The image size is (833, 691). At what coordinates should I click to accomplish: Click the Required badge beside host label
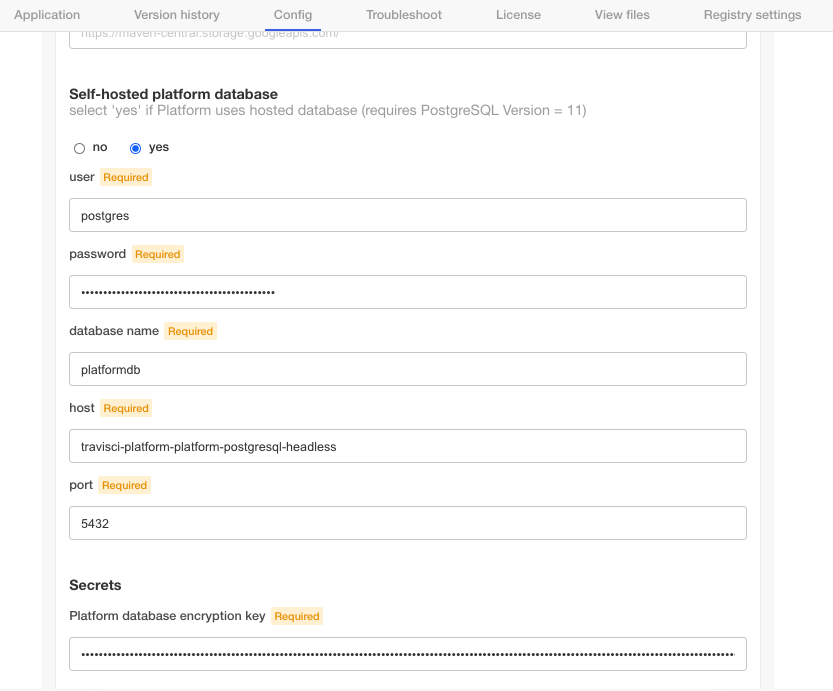126,409
